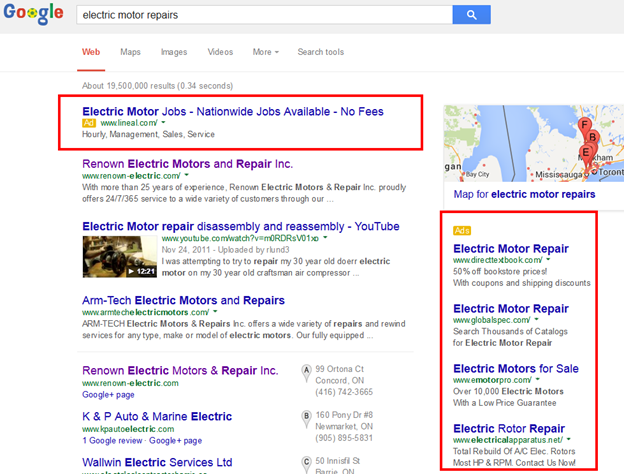Image resolution: width=624 pixels, height=474 pixels.
Task: Expand dropdown arrow beside the youtube.com URL
Action: click(x=325, y=238)
